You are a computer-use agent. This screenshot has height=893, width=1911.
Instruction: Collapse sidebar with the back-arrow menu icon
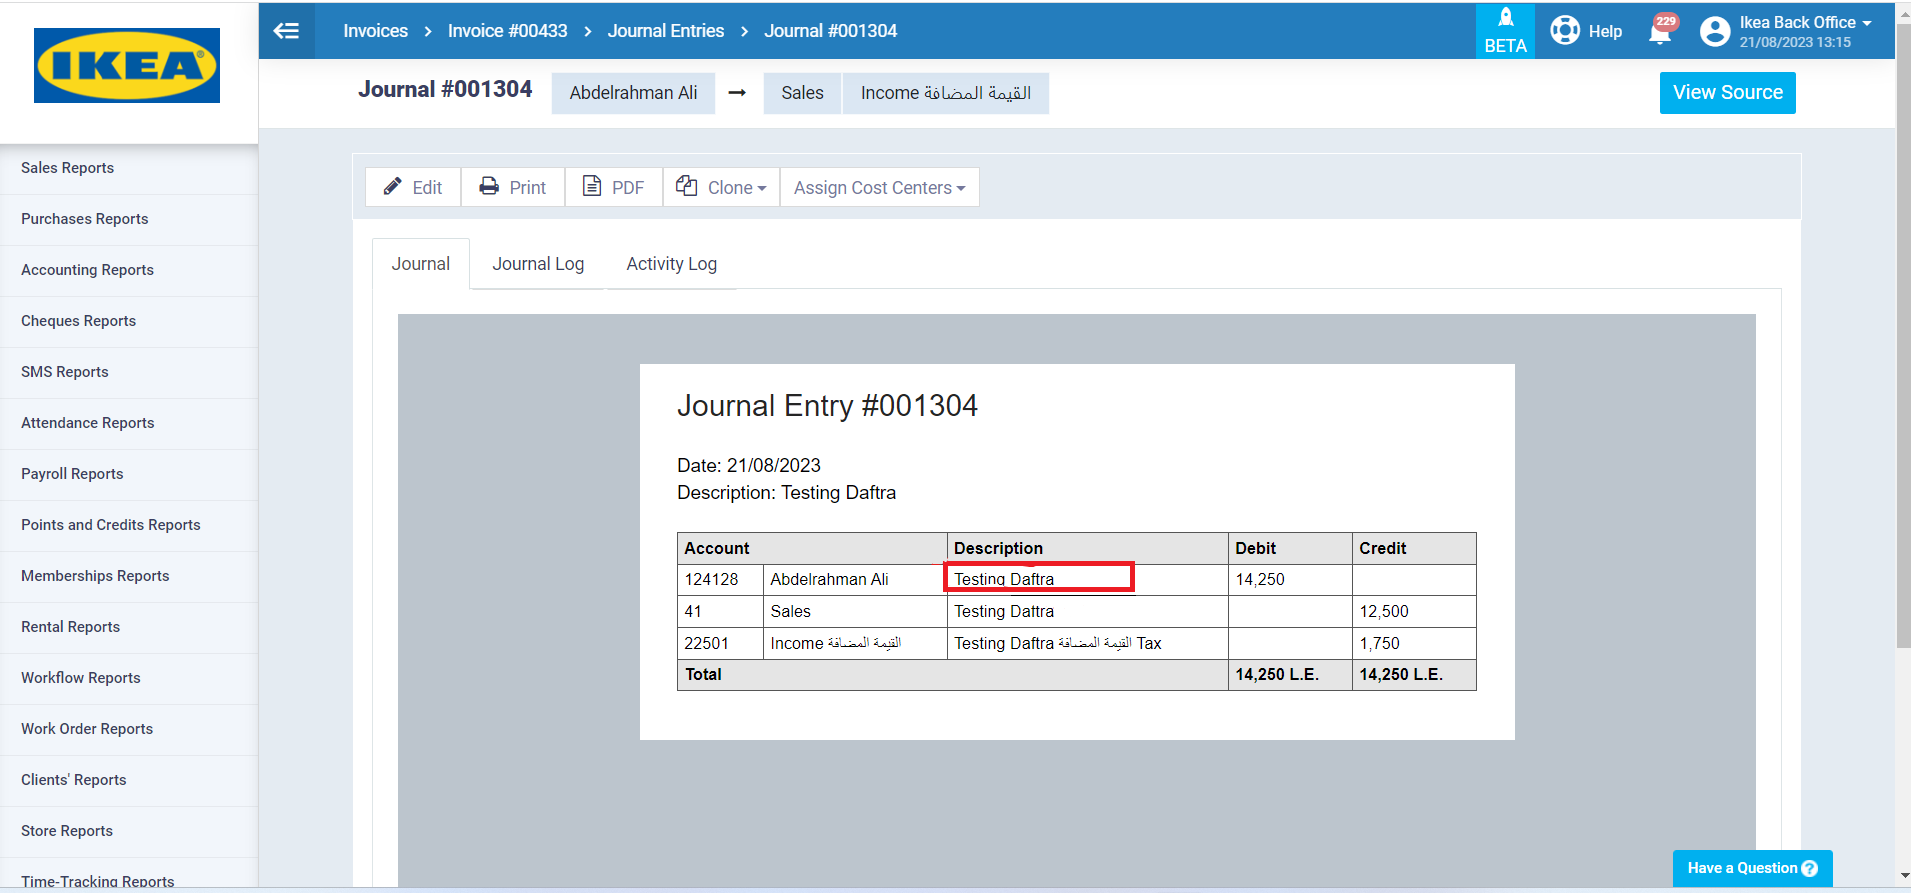(x=287, y=31)
